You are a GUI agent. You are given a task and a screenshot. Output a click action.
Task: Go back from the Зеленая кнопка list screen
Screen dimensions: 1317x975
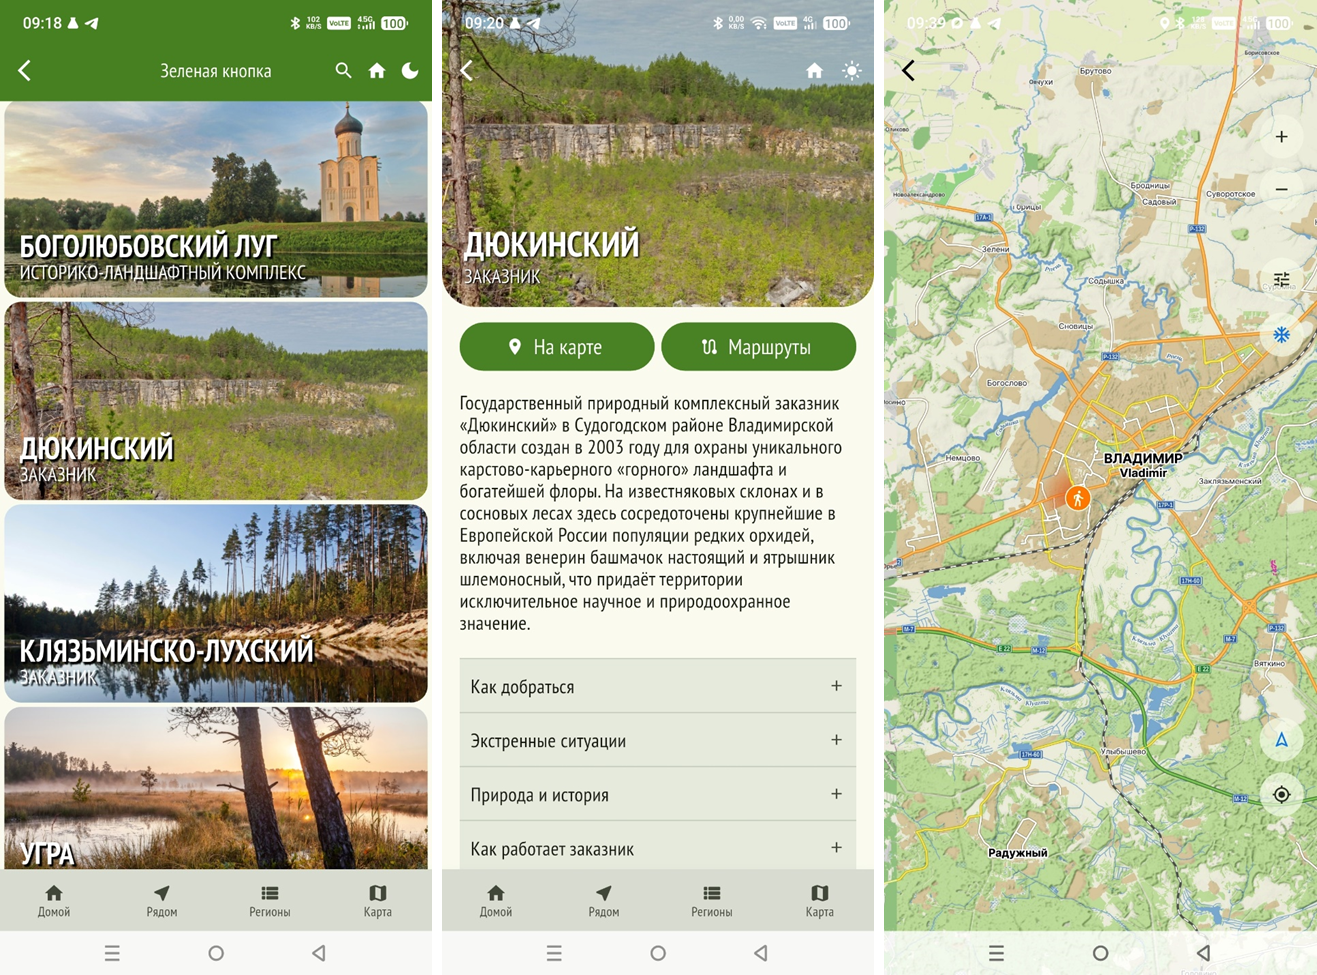coord(25,70)
